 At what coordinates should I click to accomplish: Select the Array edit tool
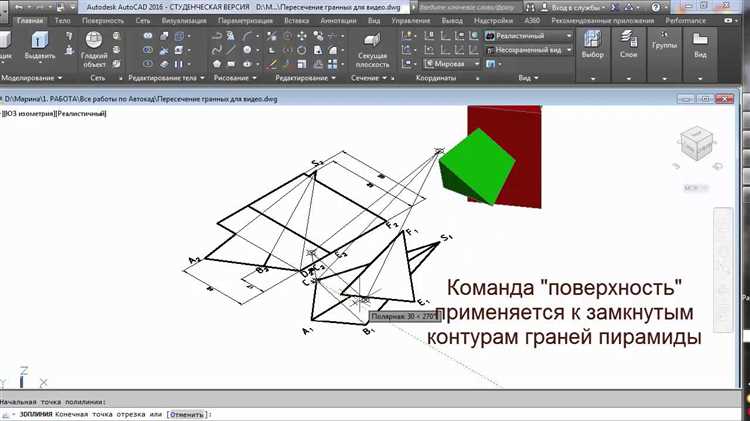point(332,64)
